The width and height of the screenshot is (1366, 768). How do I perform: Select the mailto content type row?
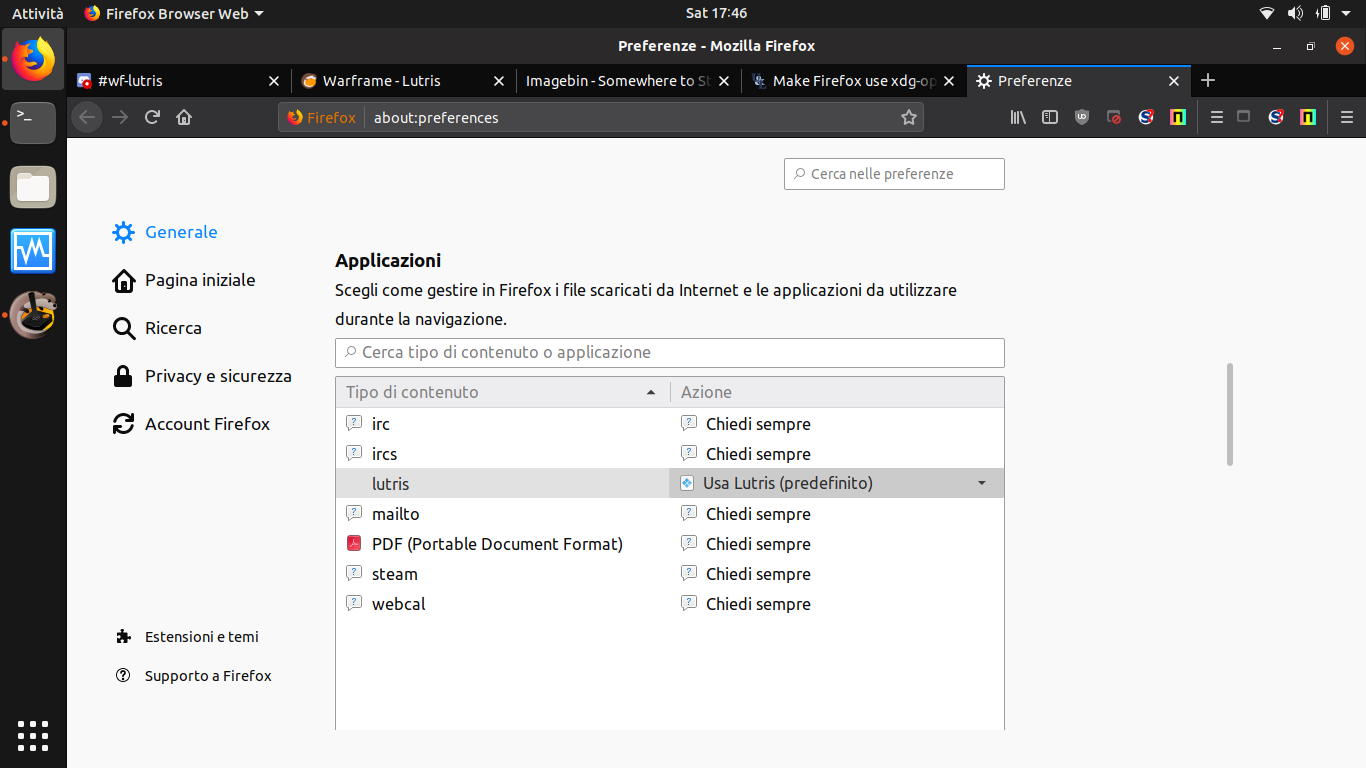coord(503,514)
